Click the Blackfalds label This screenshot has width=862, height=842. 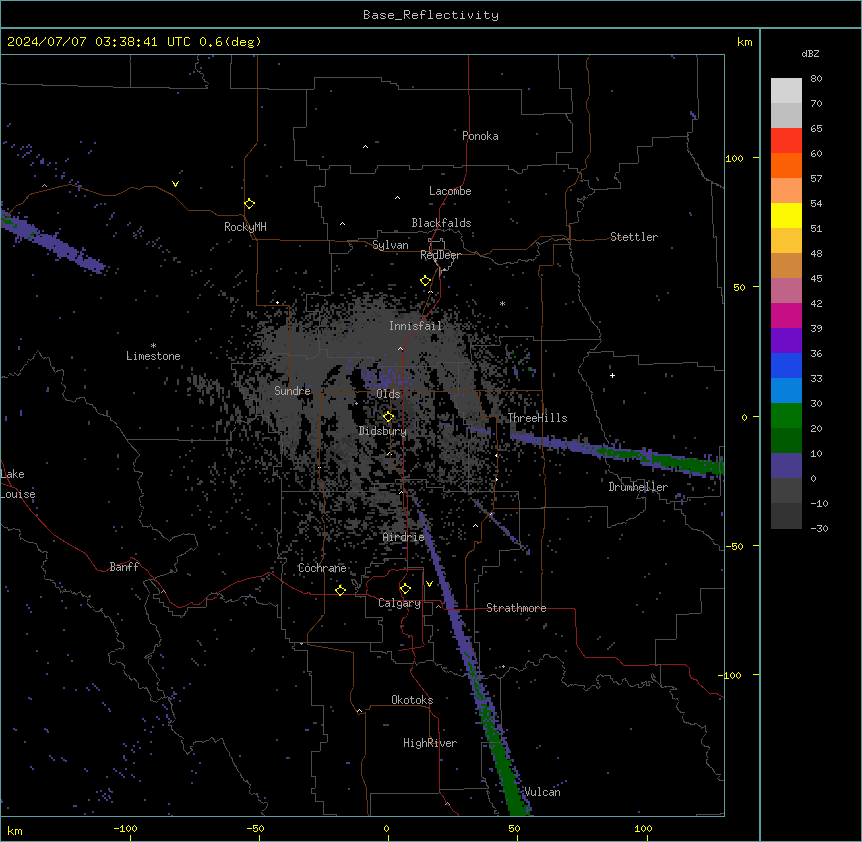click(x=441, y=223)
